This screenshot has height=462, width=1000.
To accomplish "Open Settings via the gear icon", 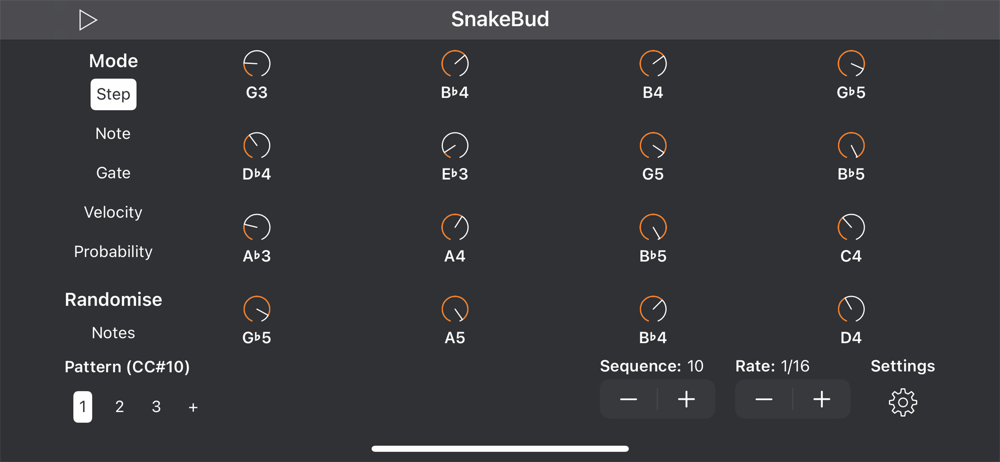I will pos(902,402).
